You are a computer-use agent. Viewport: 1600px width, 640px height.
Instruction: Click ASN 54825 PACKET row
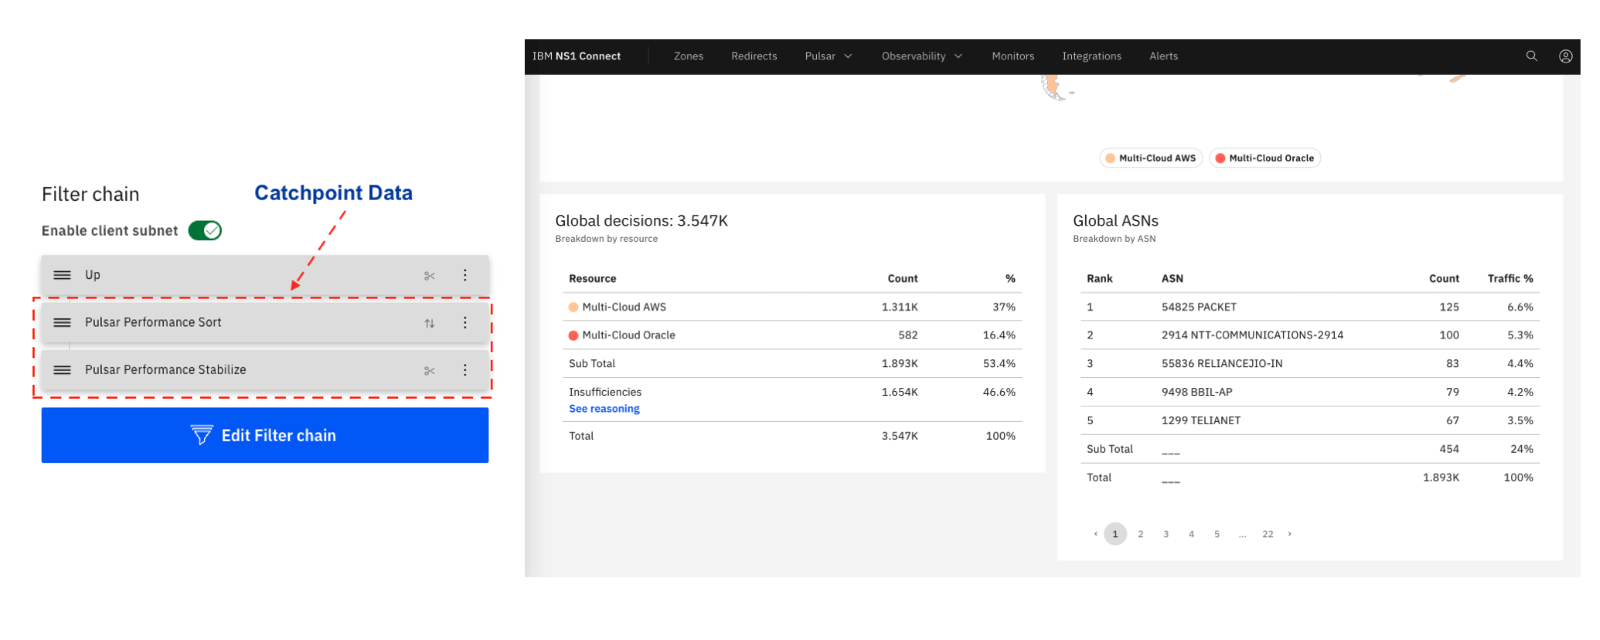tap(1310, 307)
